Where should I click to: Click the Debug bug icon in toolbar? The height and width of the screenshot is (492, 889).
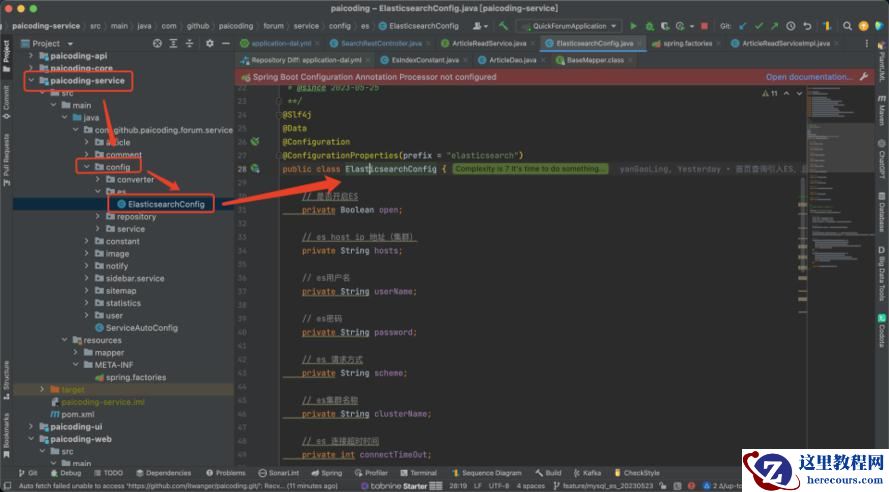(648, 26)
